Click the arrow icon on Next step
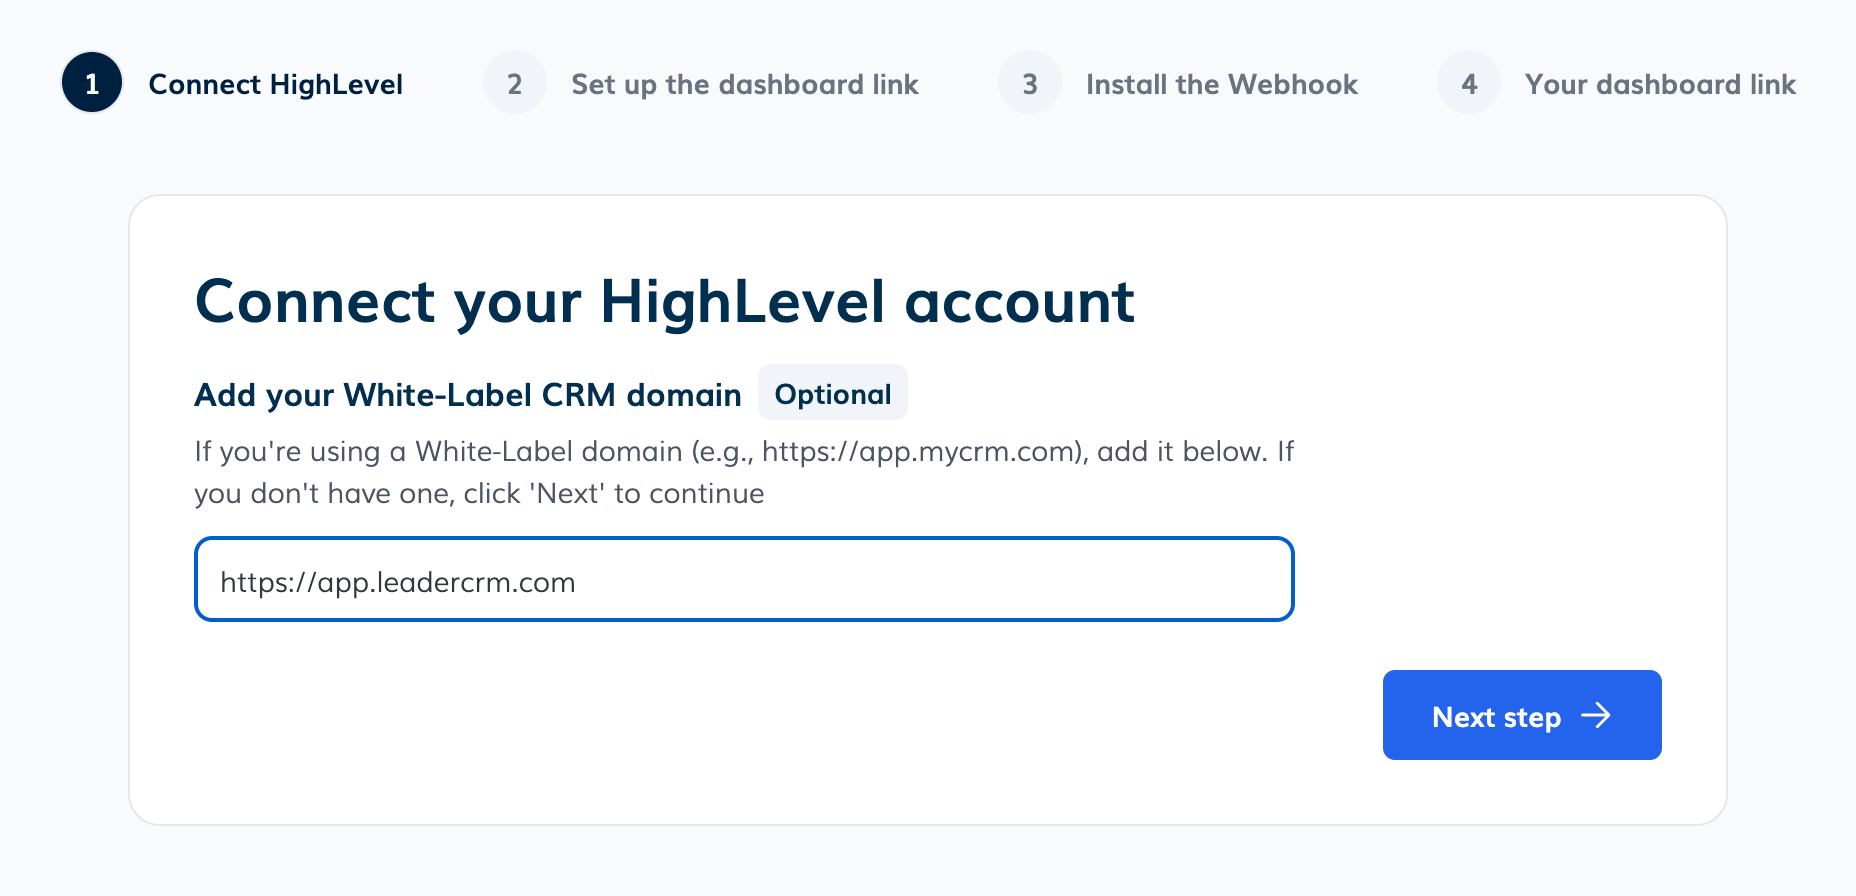Screen dimensions: 1856x896 [1596, 716]
